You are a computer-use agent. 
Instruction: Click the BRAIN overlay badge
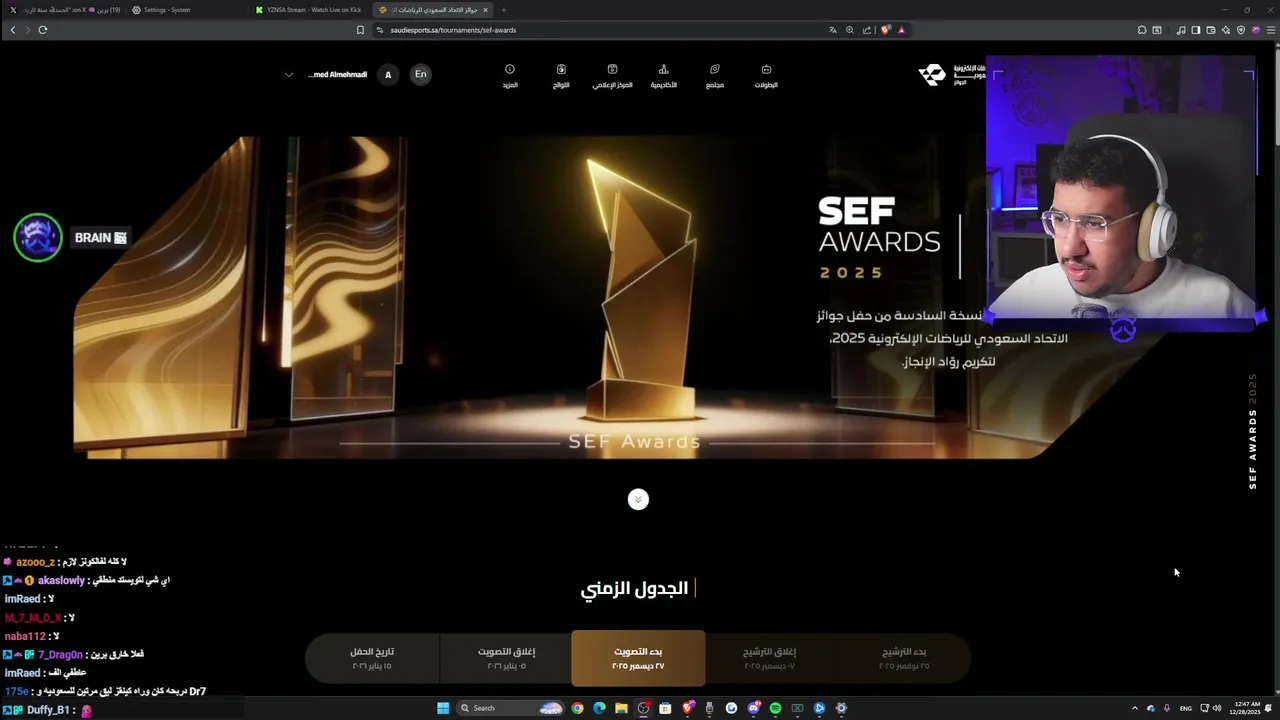tap(71, 238)
